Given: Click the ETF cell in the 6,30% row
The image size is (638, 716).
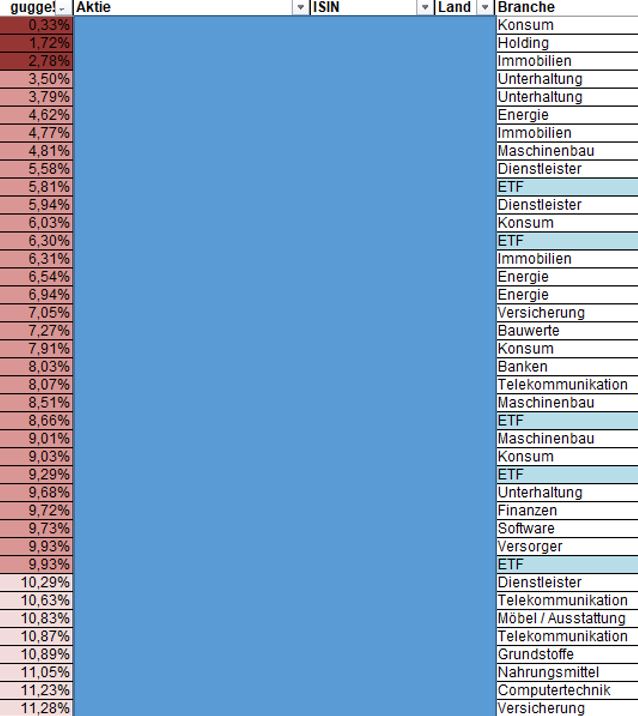Looking at the screenshot, I should click(x=567, y=241).
